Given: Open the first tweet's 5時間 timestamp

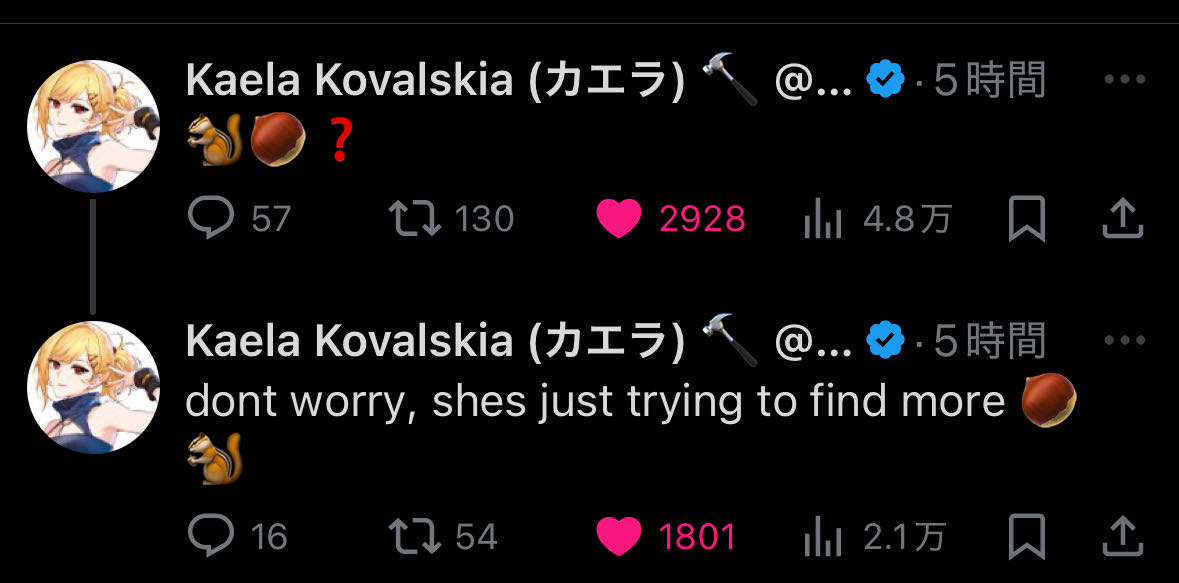Looking at the screenshot, I should point(989,81).
